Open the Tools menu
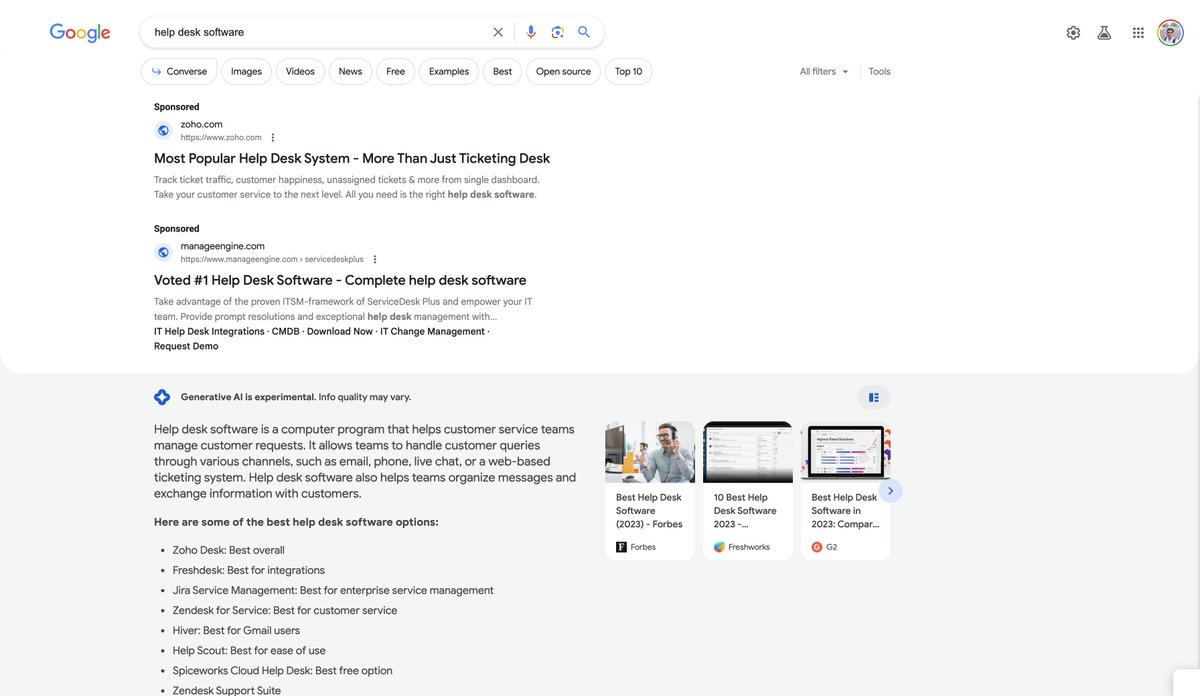 (x=879, y=72)
